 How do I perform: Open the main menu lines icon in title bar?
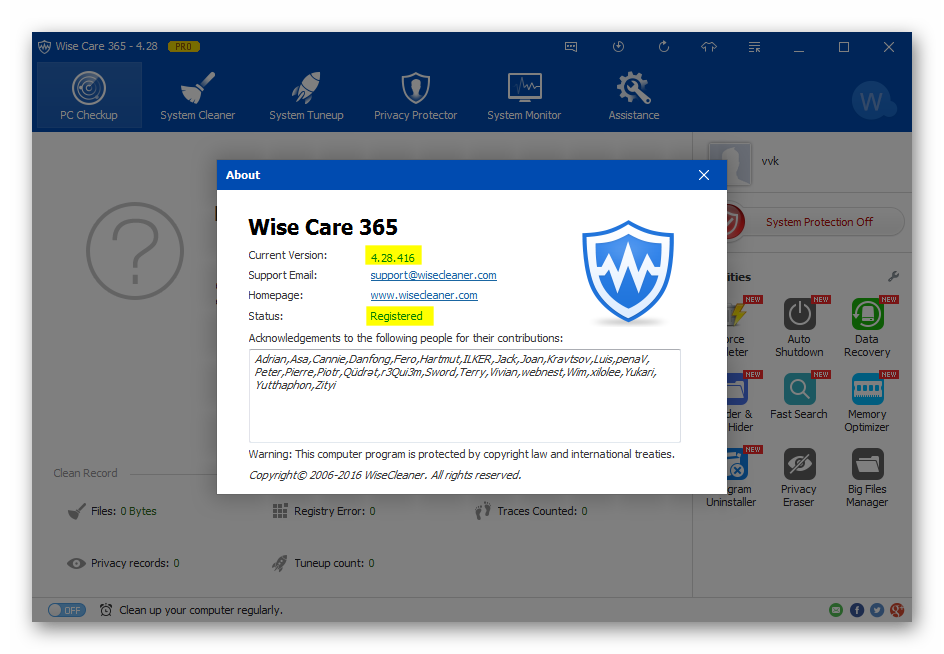point(754,47)
